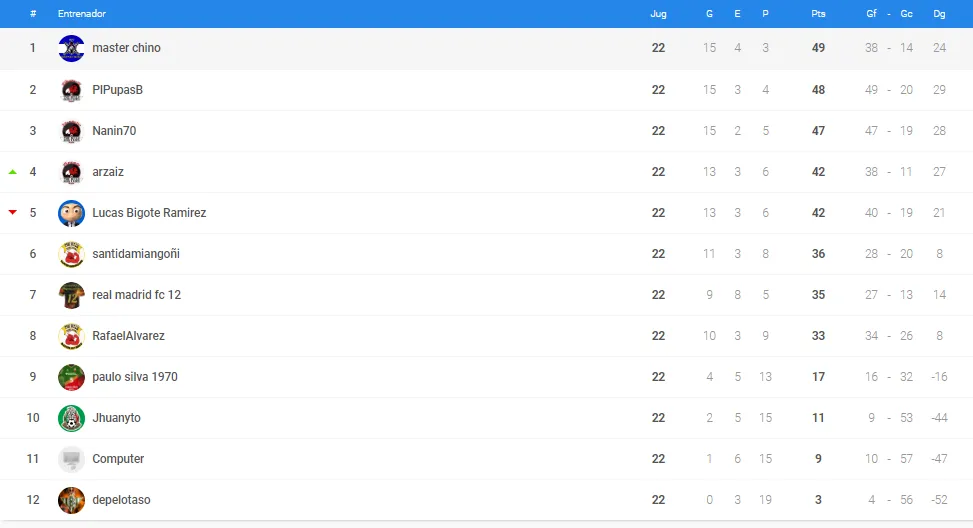Image resolution: width=973 pixels, height=528 pixels.
Task: Click the red down arrow at rank 5
Action: click(x=12, y=212)
